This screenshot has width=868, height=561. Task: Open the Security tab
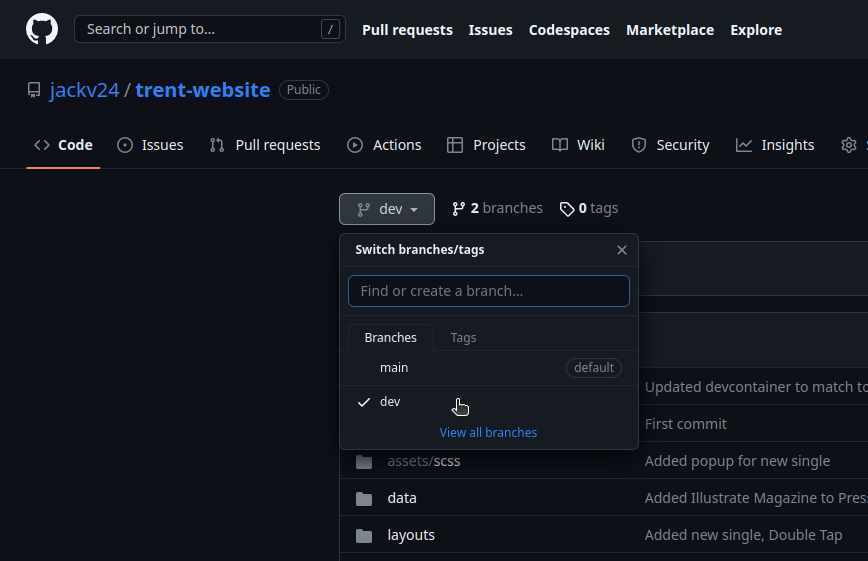(670, 145)
